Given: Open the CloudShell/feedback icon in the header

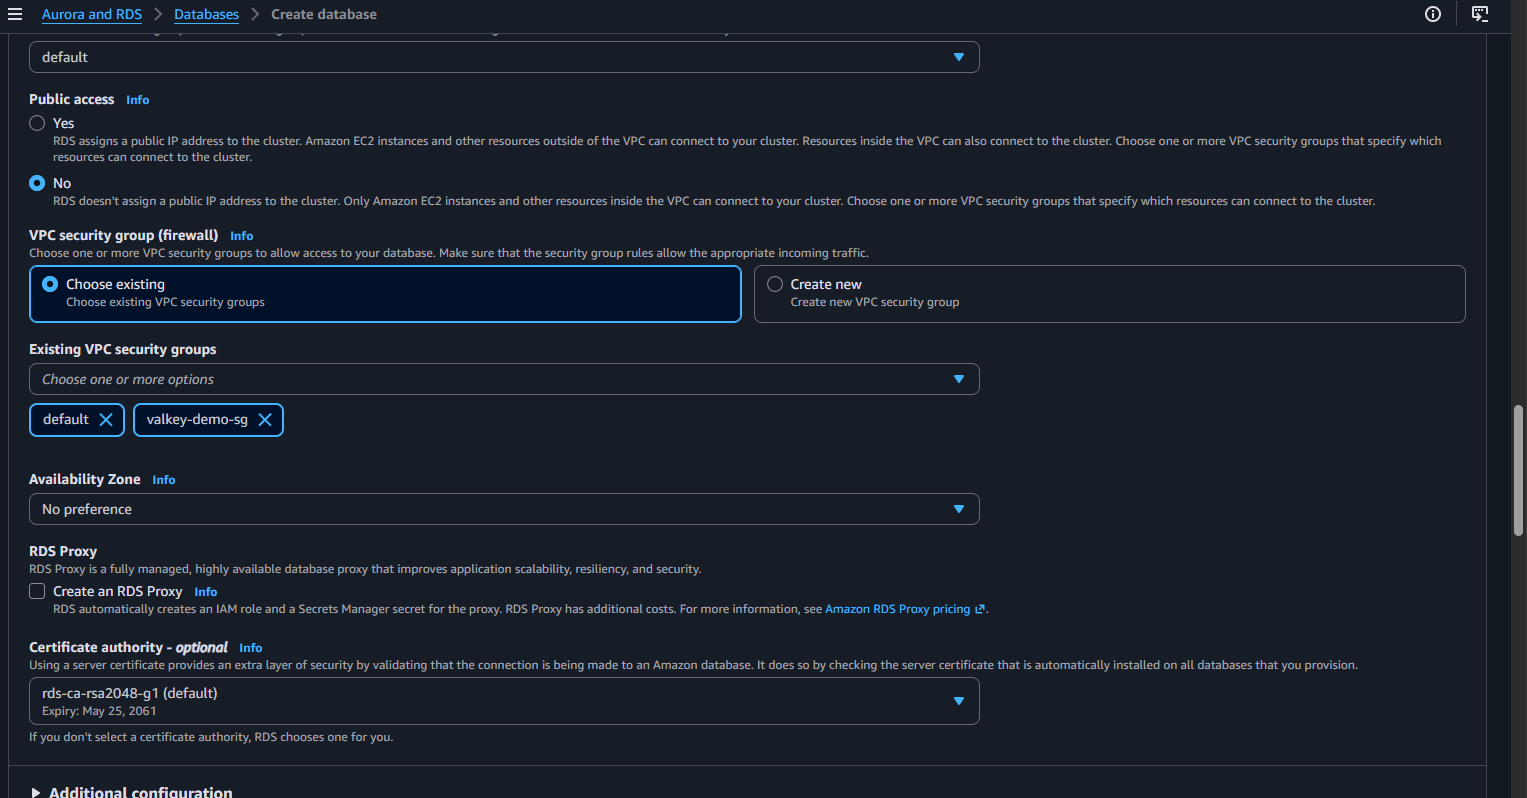Looking at the screenshot, I should pos(1480,14).
